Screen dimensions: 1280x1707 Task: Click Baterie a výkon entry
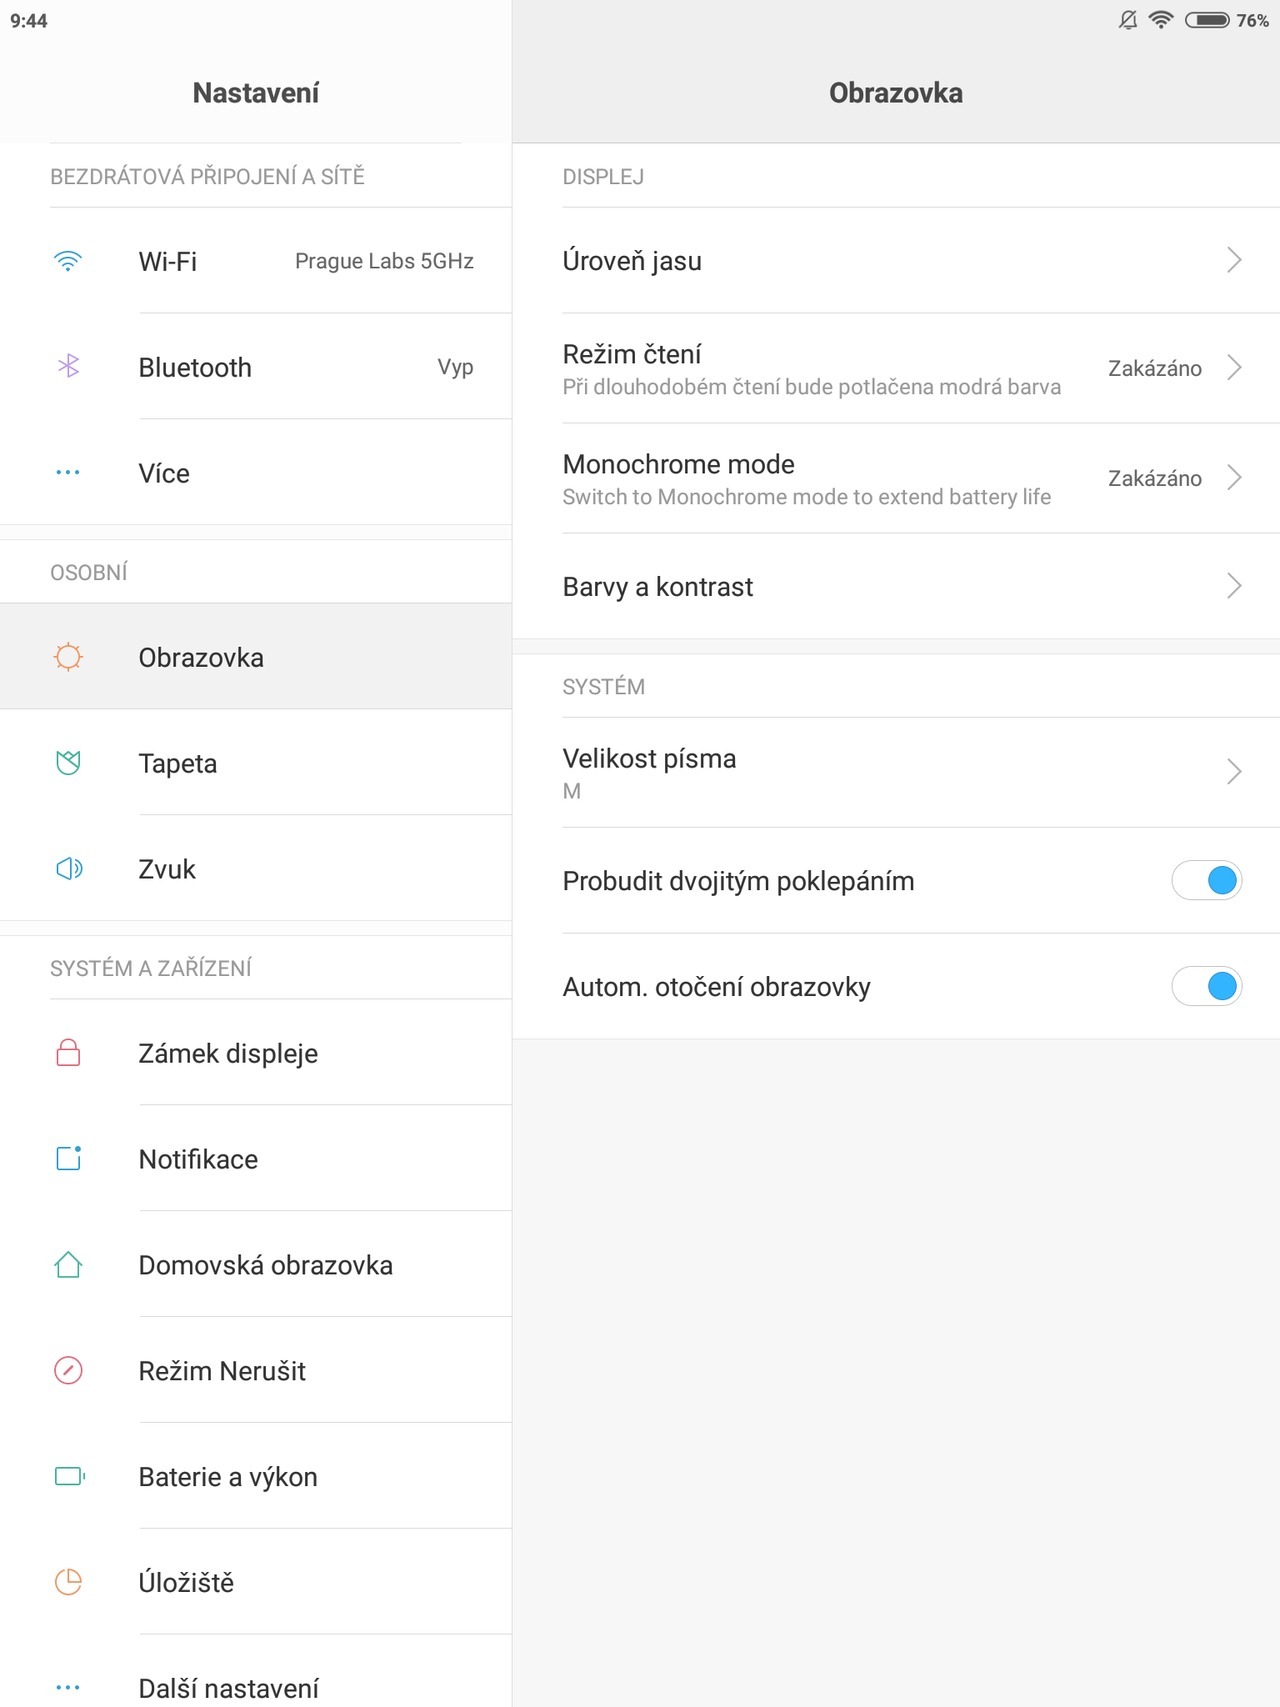pos(228,1477)
